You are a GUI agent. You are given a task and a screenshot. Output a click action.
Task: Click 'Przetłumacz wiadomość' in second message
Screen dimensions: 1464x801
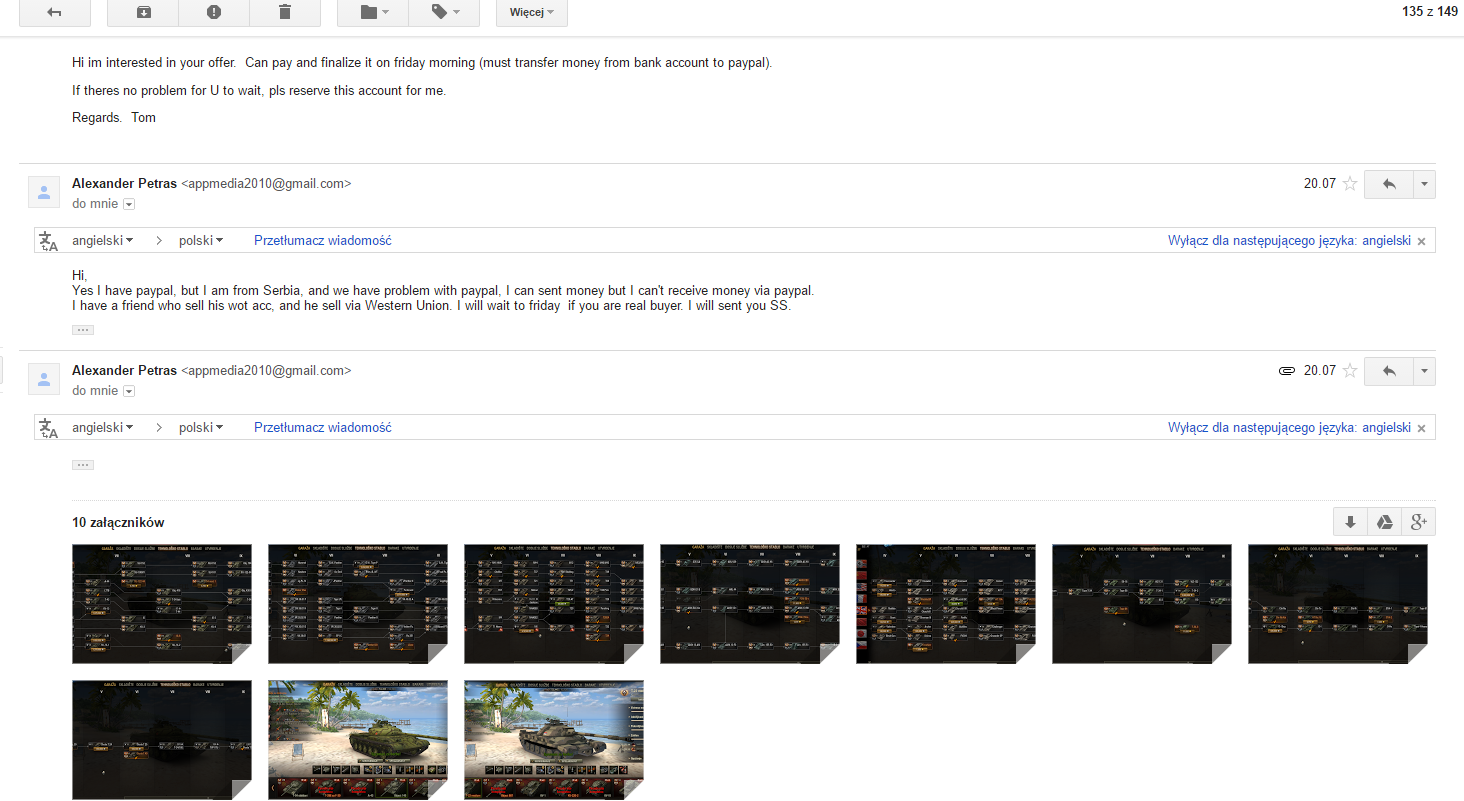[323, 428]
